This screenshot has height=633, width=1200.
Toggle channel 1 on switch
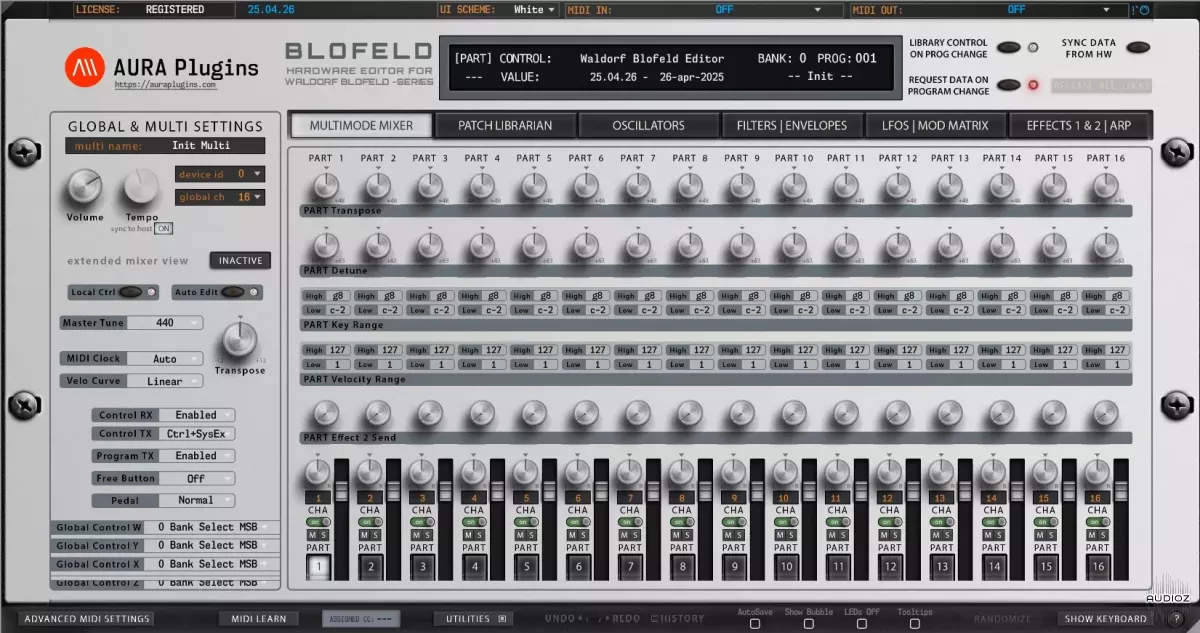click(x=318, y=522)
